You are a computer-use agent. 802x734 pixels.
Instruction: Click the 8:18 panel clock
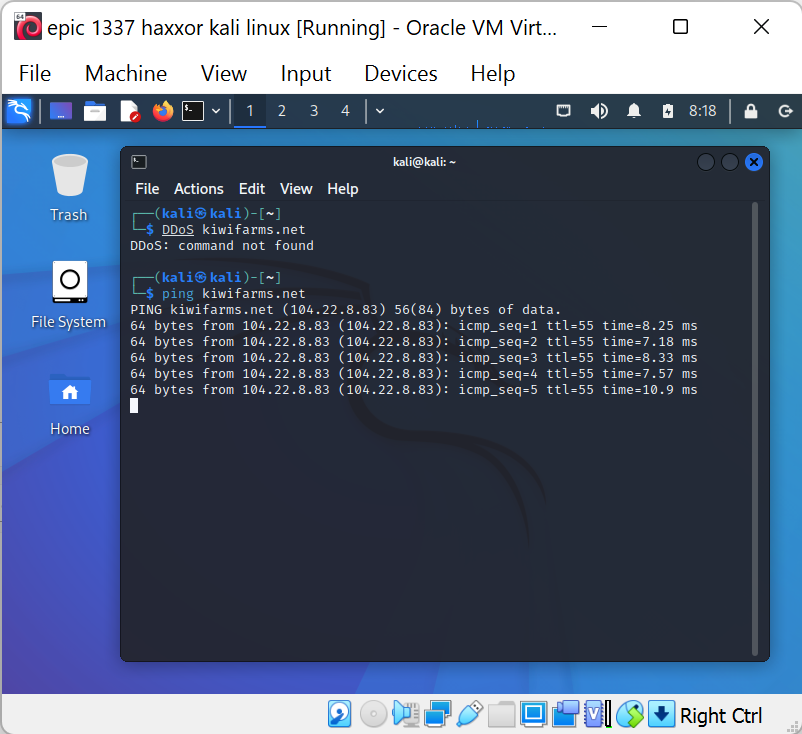(x=702, y=111)
